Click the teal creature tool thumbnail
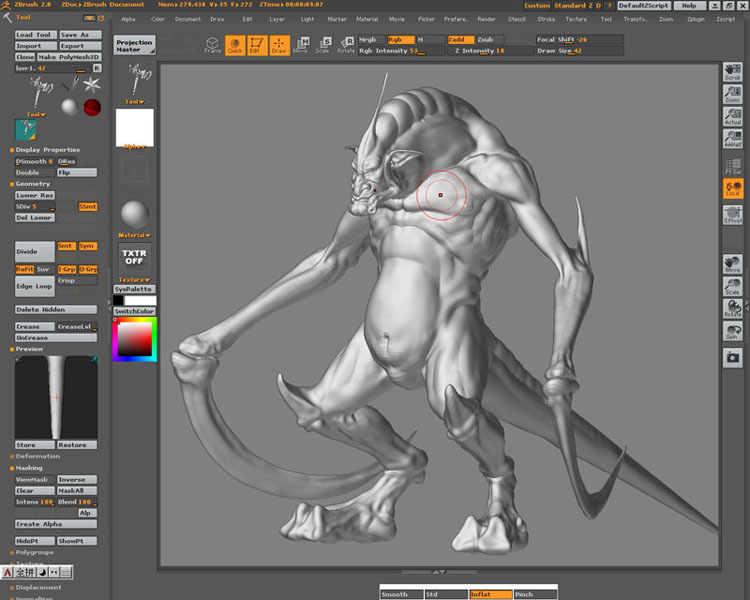The height and width of the screenshot is (600, 750). (x=25, y=130)
